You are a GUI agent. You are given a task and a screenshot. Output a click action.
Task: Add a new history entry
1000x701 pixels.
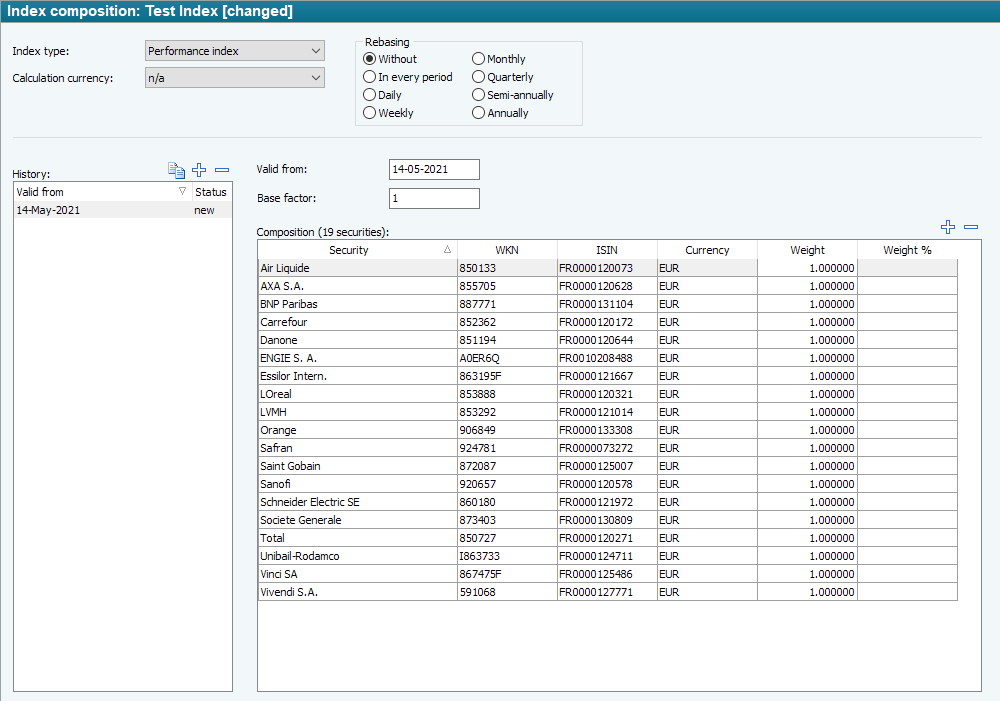(199, 171)
